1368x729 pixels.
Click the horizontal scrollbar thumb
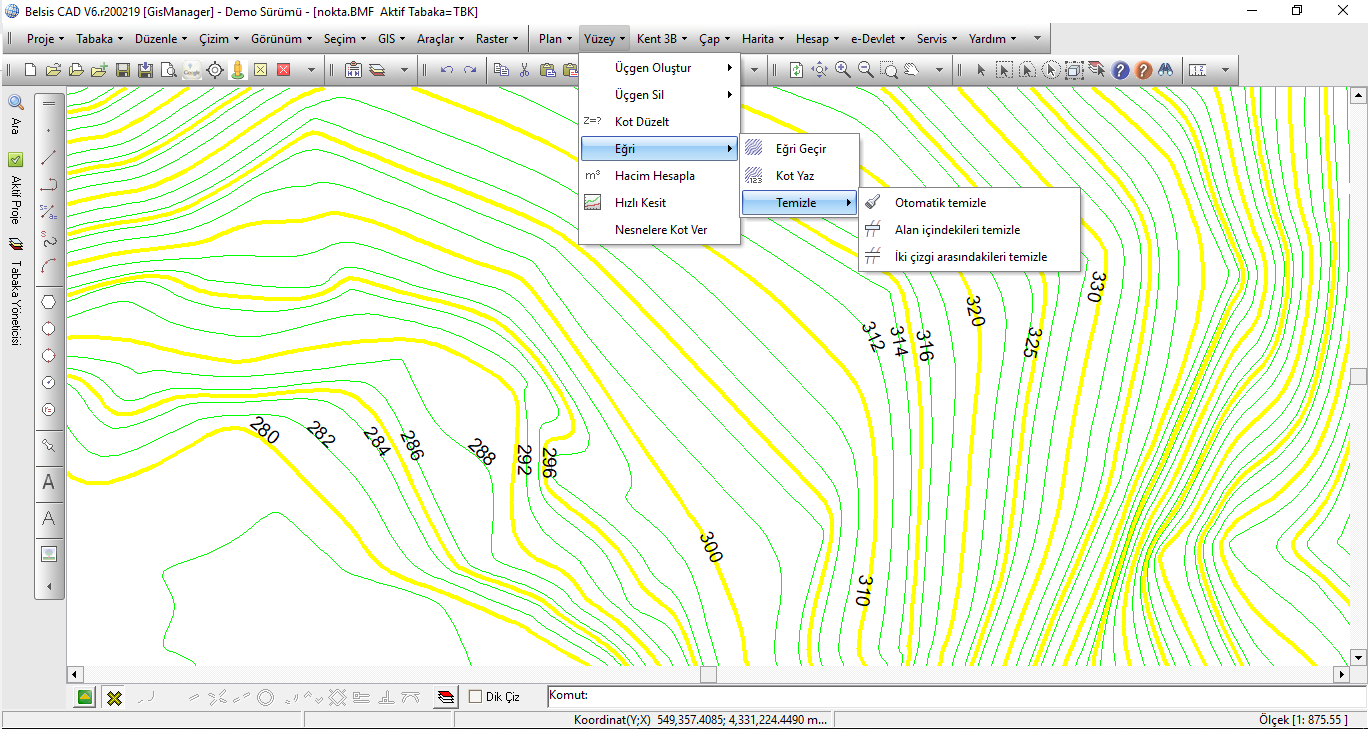tap(708, 675)
